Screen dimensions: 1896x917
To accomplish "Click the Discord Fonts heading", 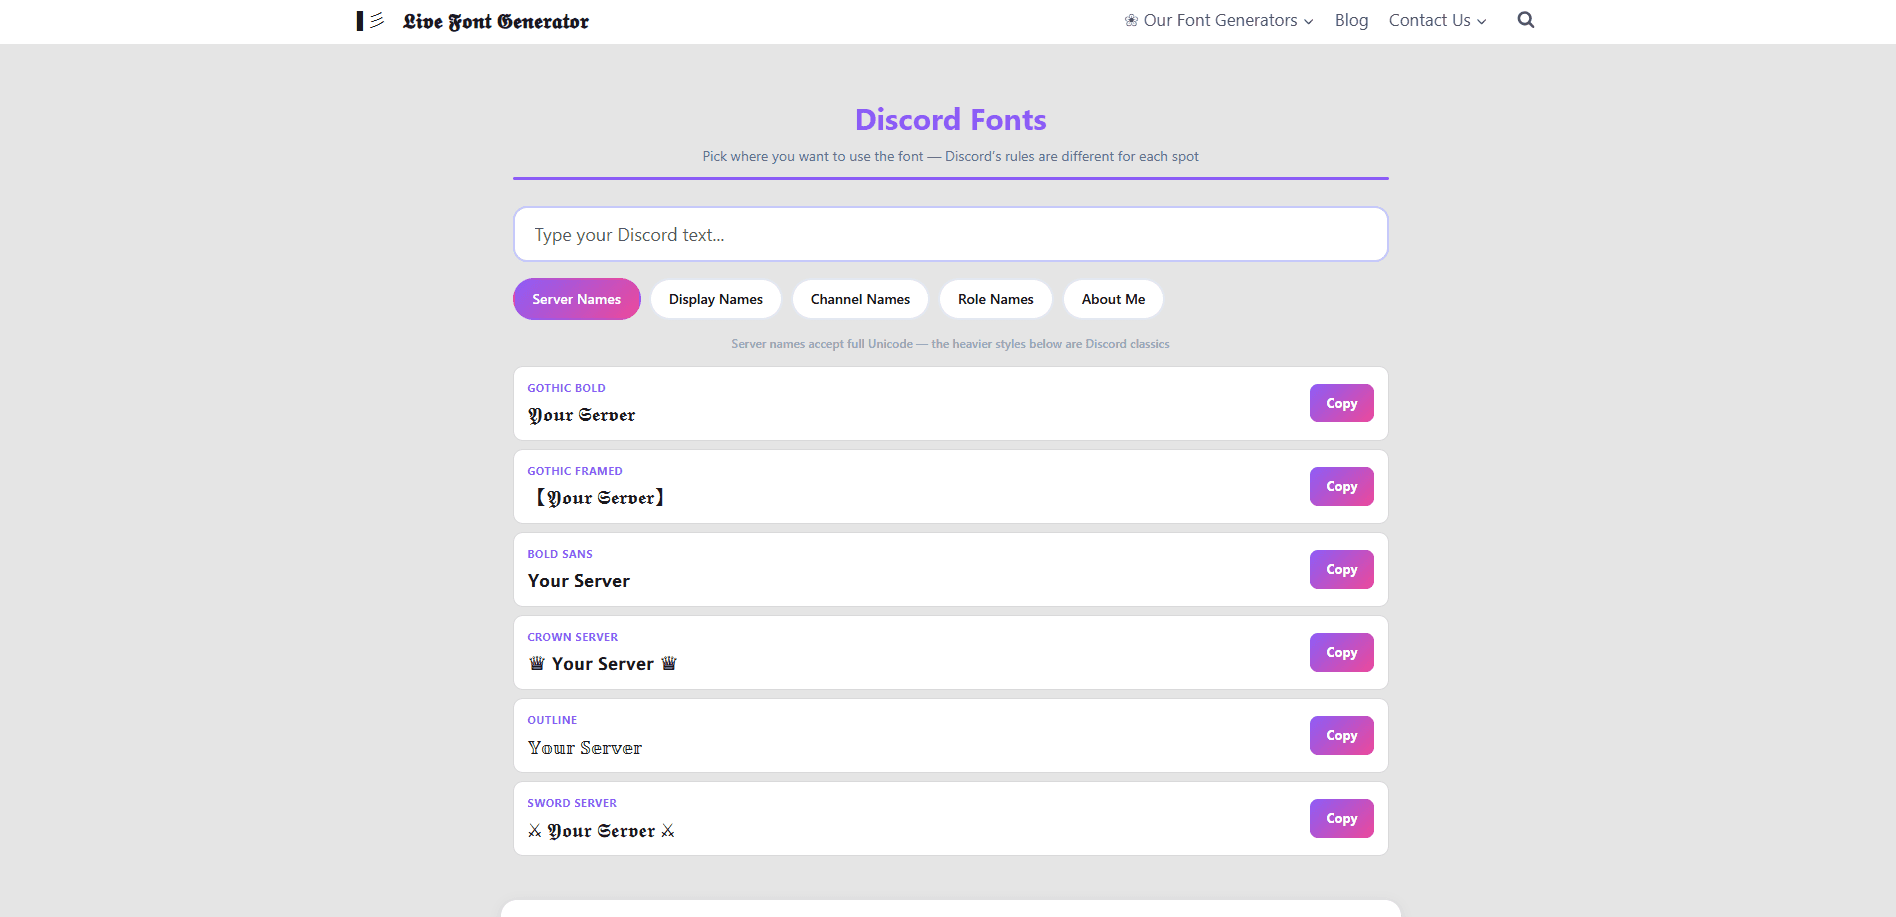I will pos(950,120).
